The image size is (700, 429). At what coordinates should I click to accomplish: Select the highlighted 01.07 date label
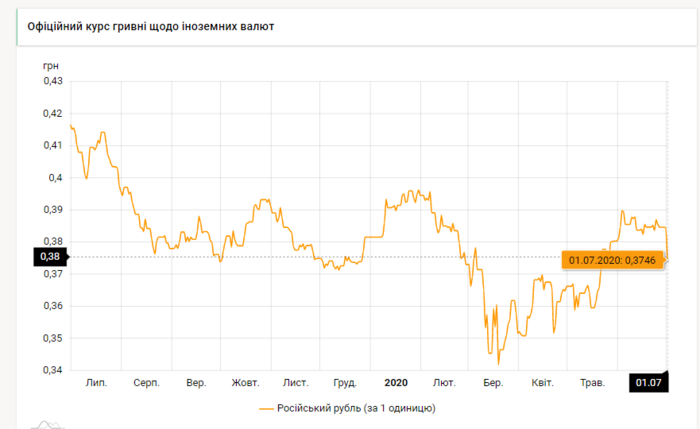click(648, 382)
